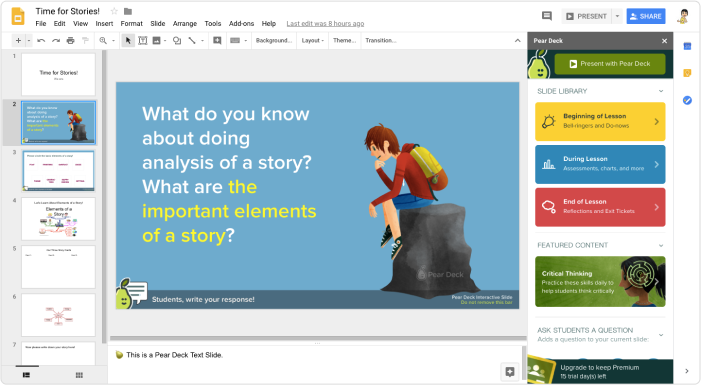Open the Layout dropdown

click(x=312, y=41)
